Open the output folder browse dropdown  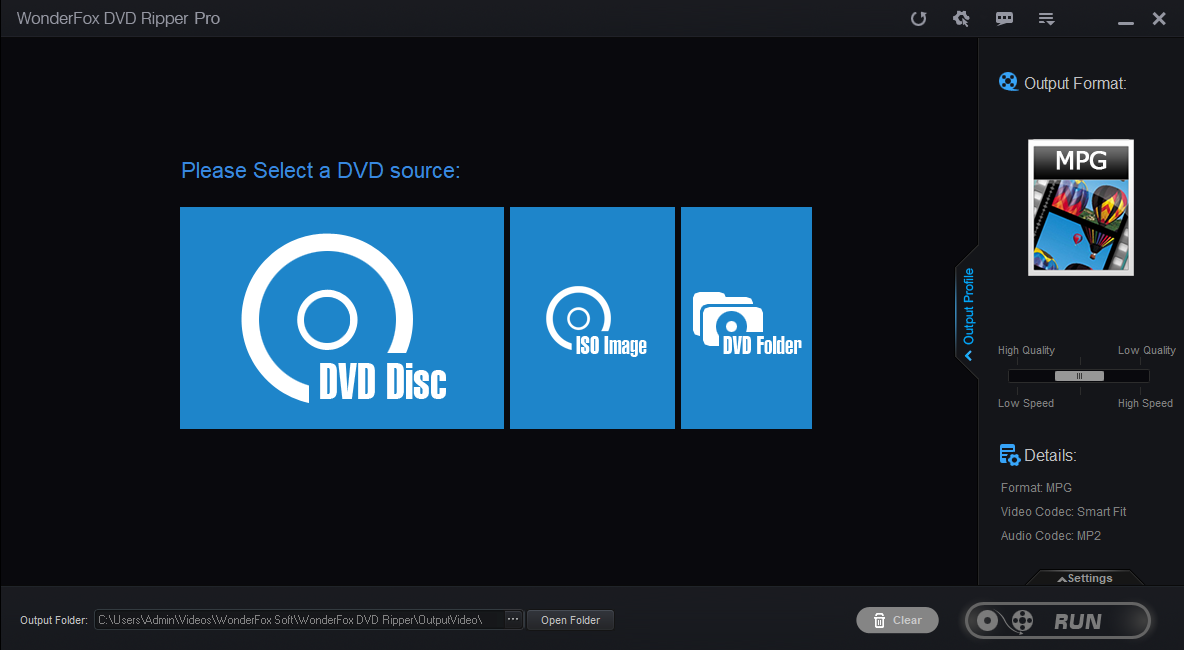tap(512, 619)
